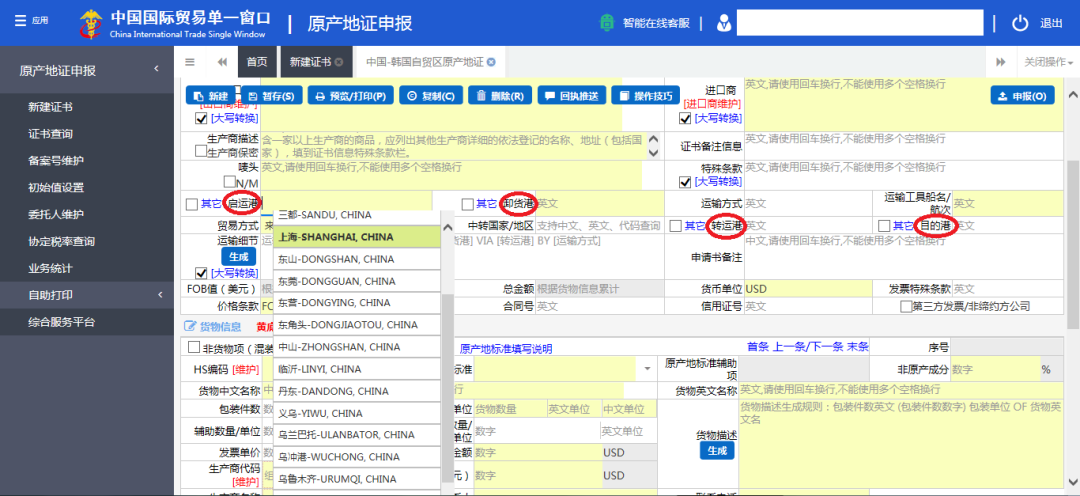Choose 义乌-YIWU, CHINA in the list

[357, 413]
